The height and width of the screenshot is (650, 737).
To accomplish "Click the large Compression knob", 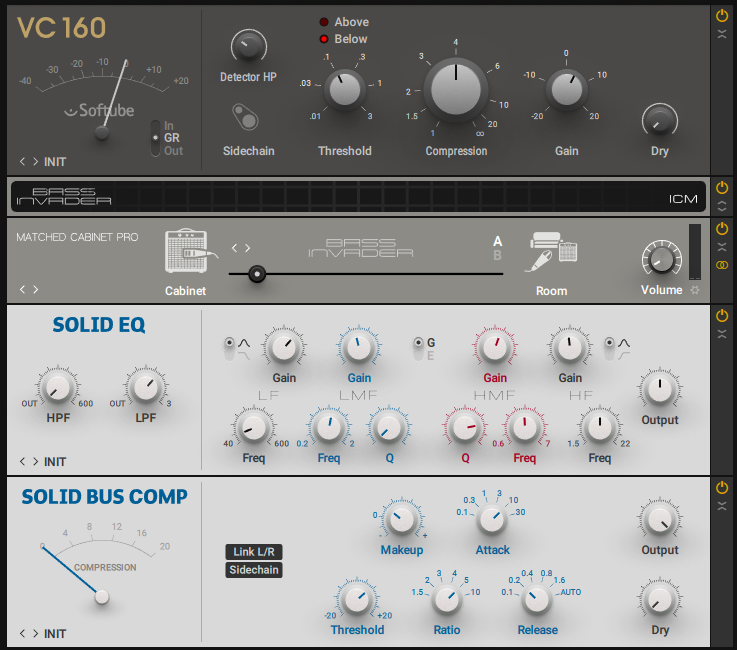I will pyautogui.click(x=455, y=89).
